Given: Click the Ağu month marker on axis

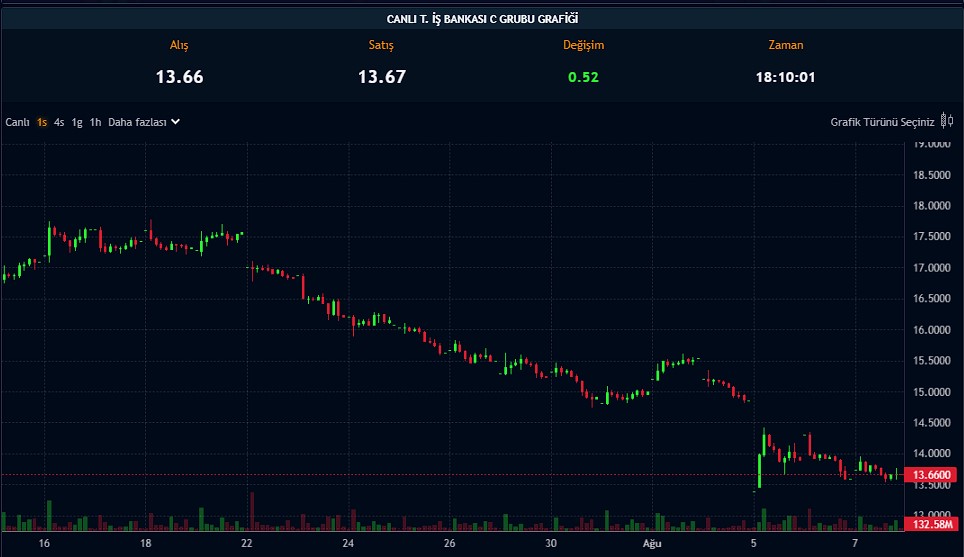Looking at the screenshot, I should (x=652, y=543).
